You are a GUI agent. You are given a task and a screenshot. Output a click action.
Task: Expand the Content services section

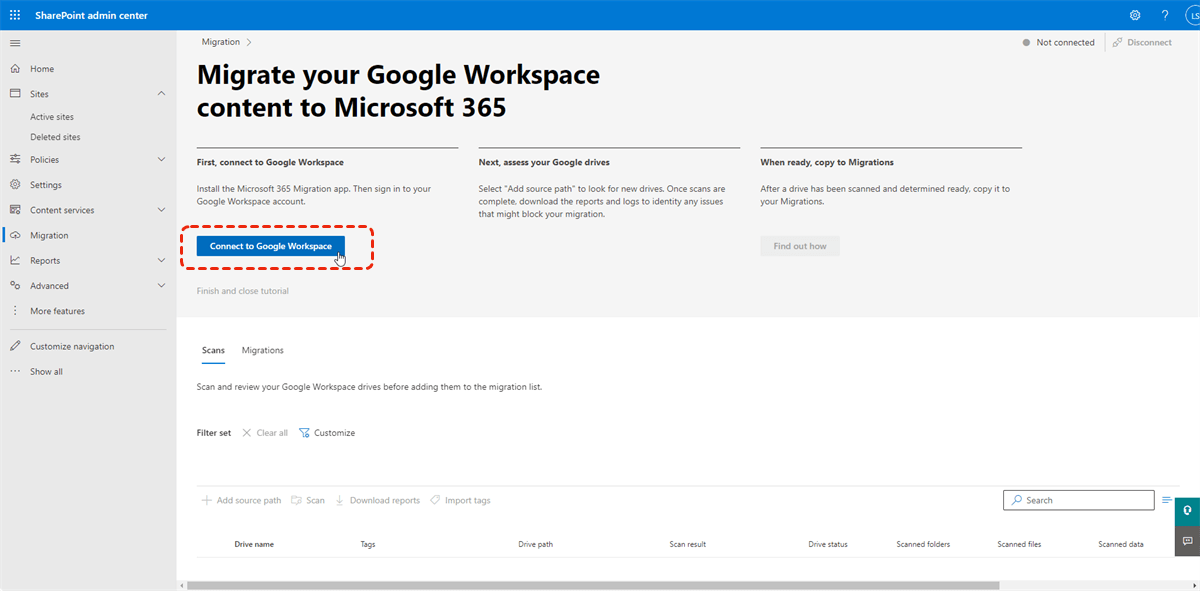click(x=162, y=210)
